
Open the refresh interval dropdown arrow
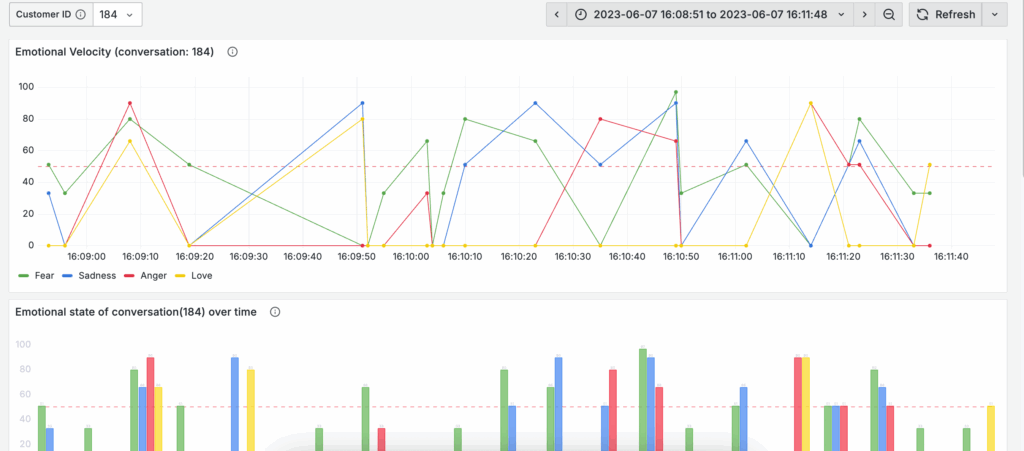[994, 15]
